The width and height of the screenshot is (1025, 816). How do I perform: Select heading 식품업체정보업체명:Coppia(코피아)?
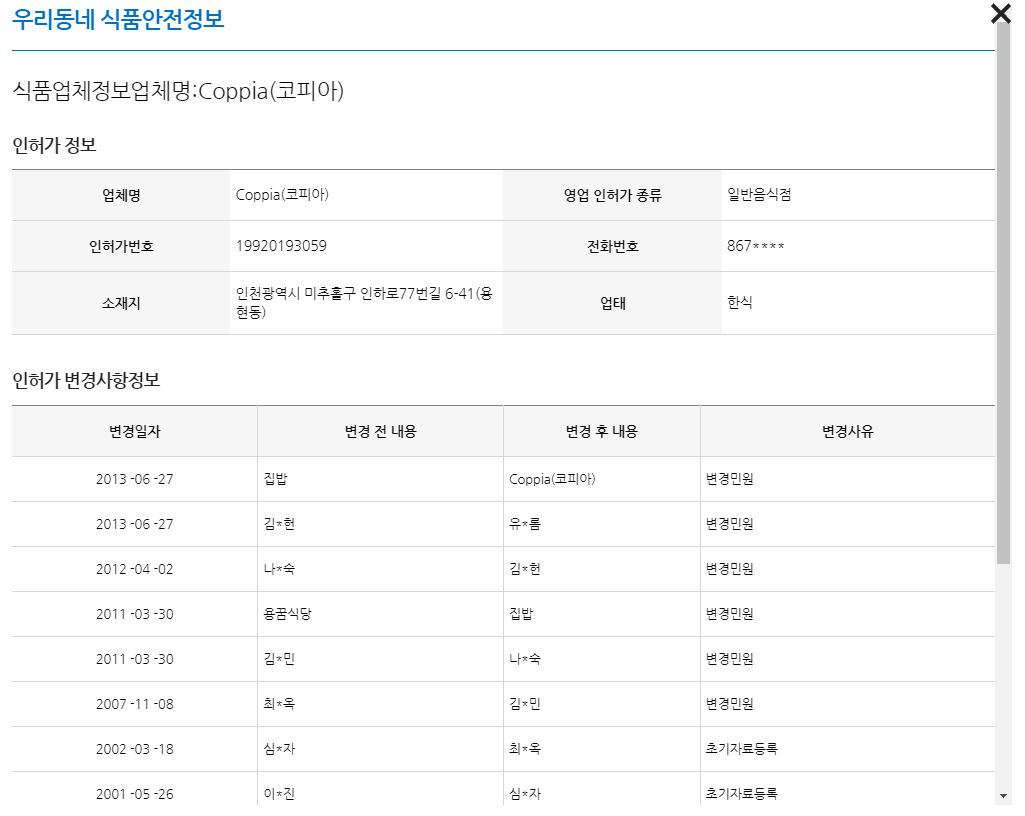point(178,90)
